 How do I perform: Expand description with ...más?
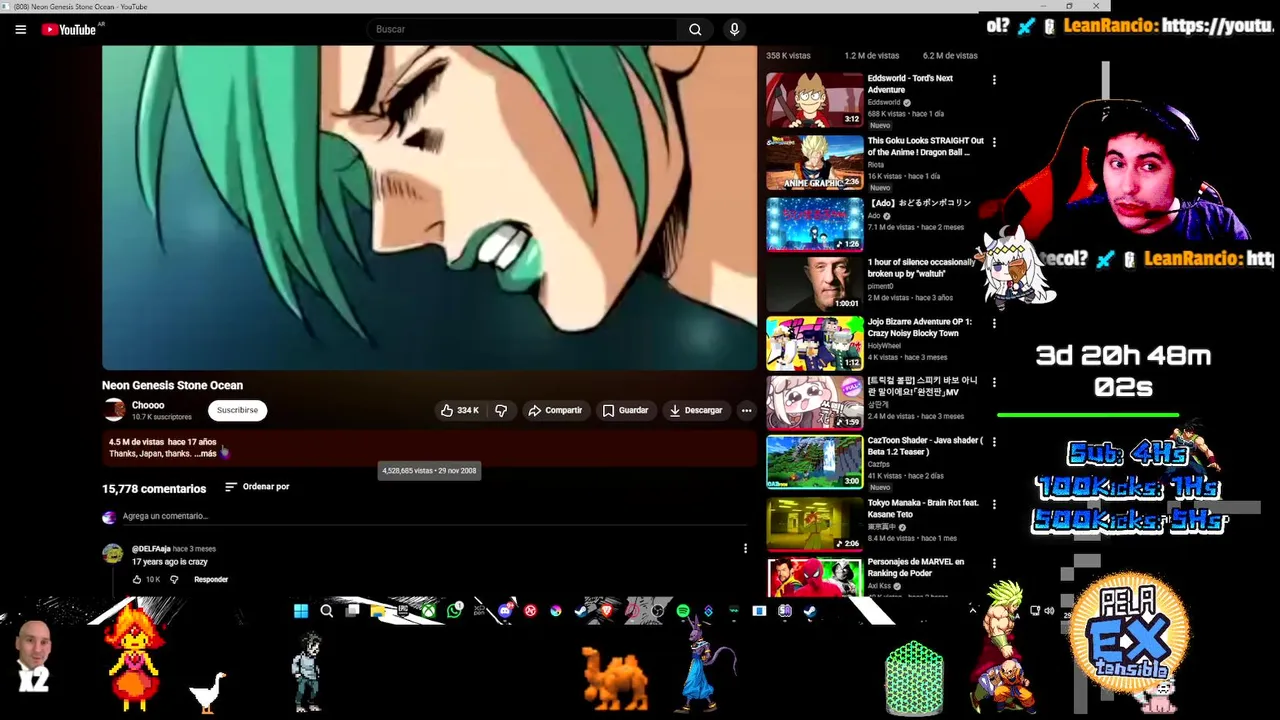click(205, 454)
